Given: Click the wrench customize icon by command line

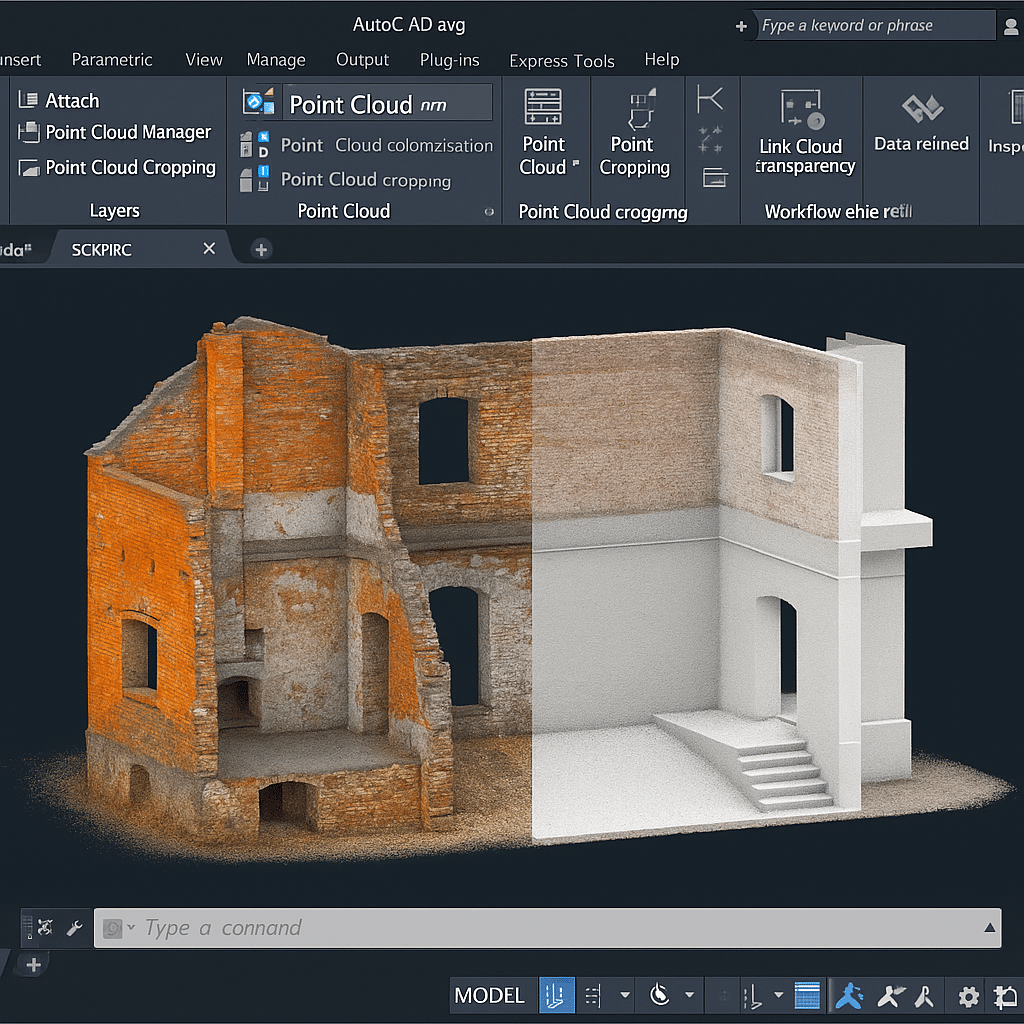Looking at the screenshot, I should 74,928.
